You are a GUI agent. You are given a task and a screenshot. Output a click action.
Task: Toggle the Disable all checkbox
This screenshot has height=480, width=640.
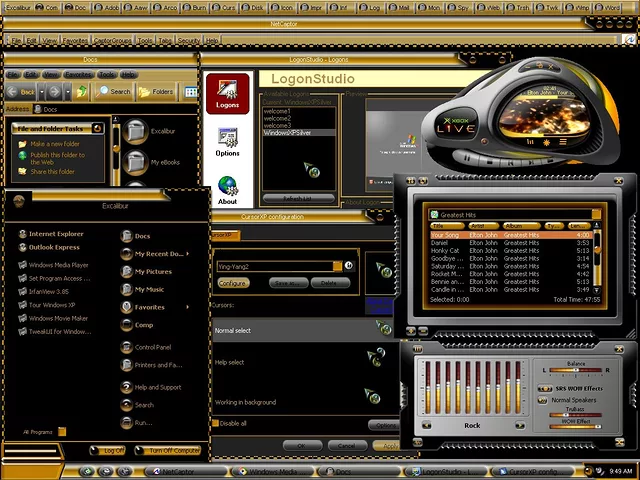(x=215, y=423)
